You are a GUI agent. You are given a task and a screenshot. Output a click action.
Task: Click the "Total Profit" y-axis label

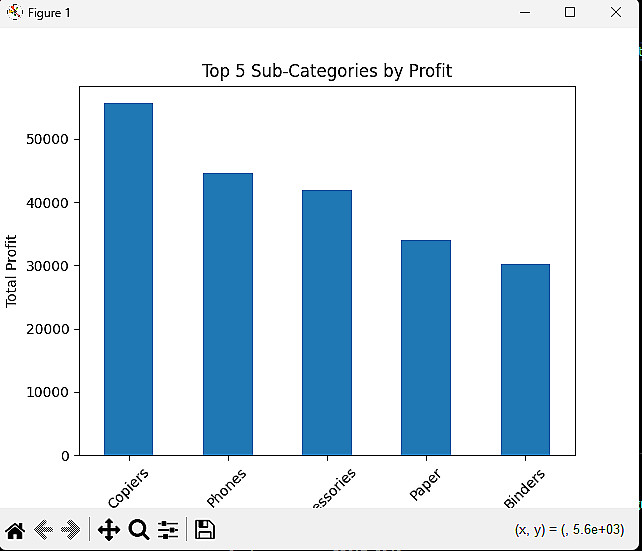click(x=11, y=271)
